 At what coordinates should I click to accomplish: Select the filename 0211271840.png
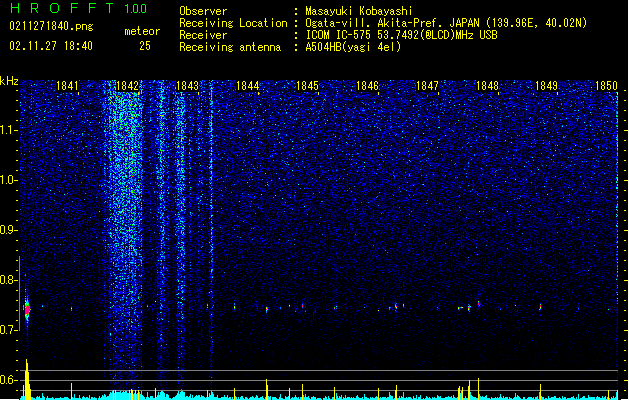(x=51, y=26)
